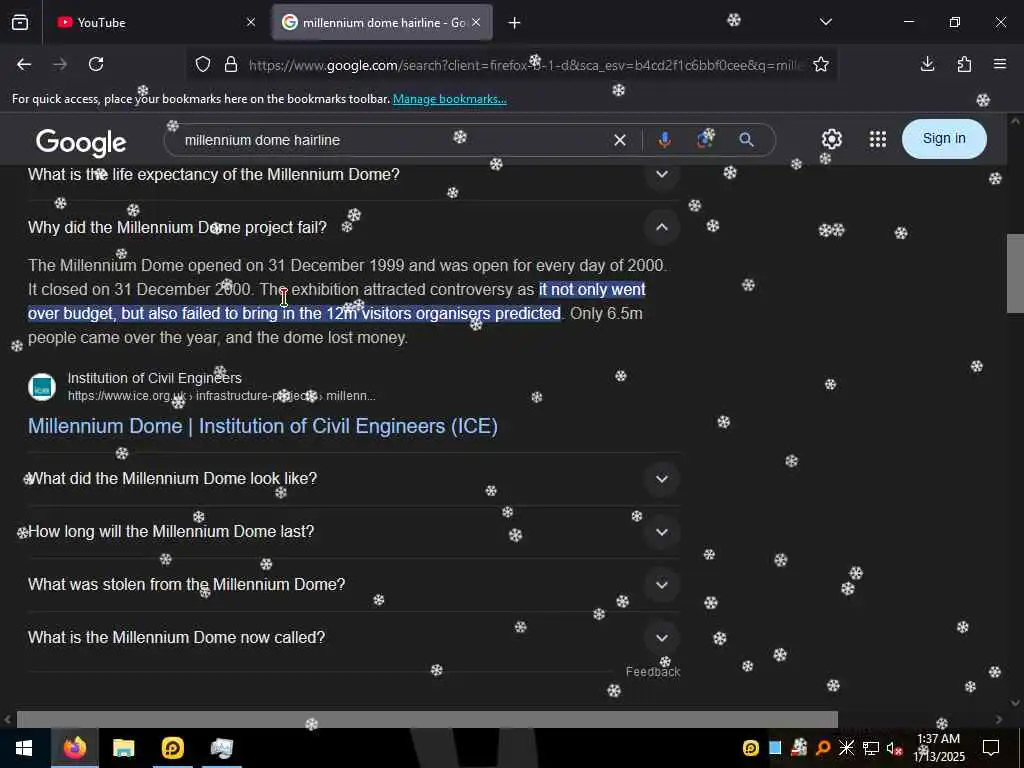
Task: Click Institution of Civil Engineers source name
Action: [155, 378]
